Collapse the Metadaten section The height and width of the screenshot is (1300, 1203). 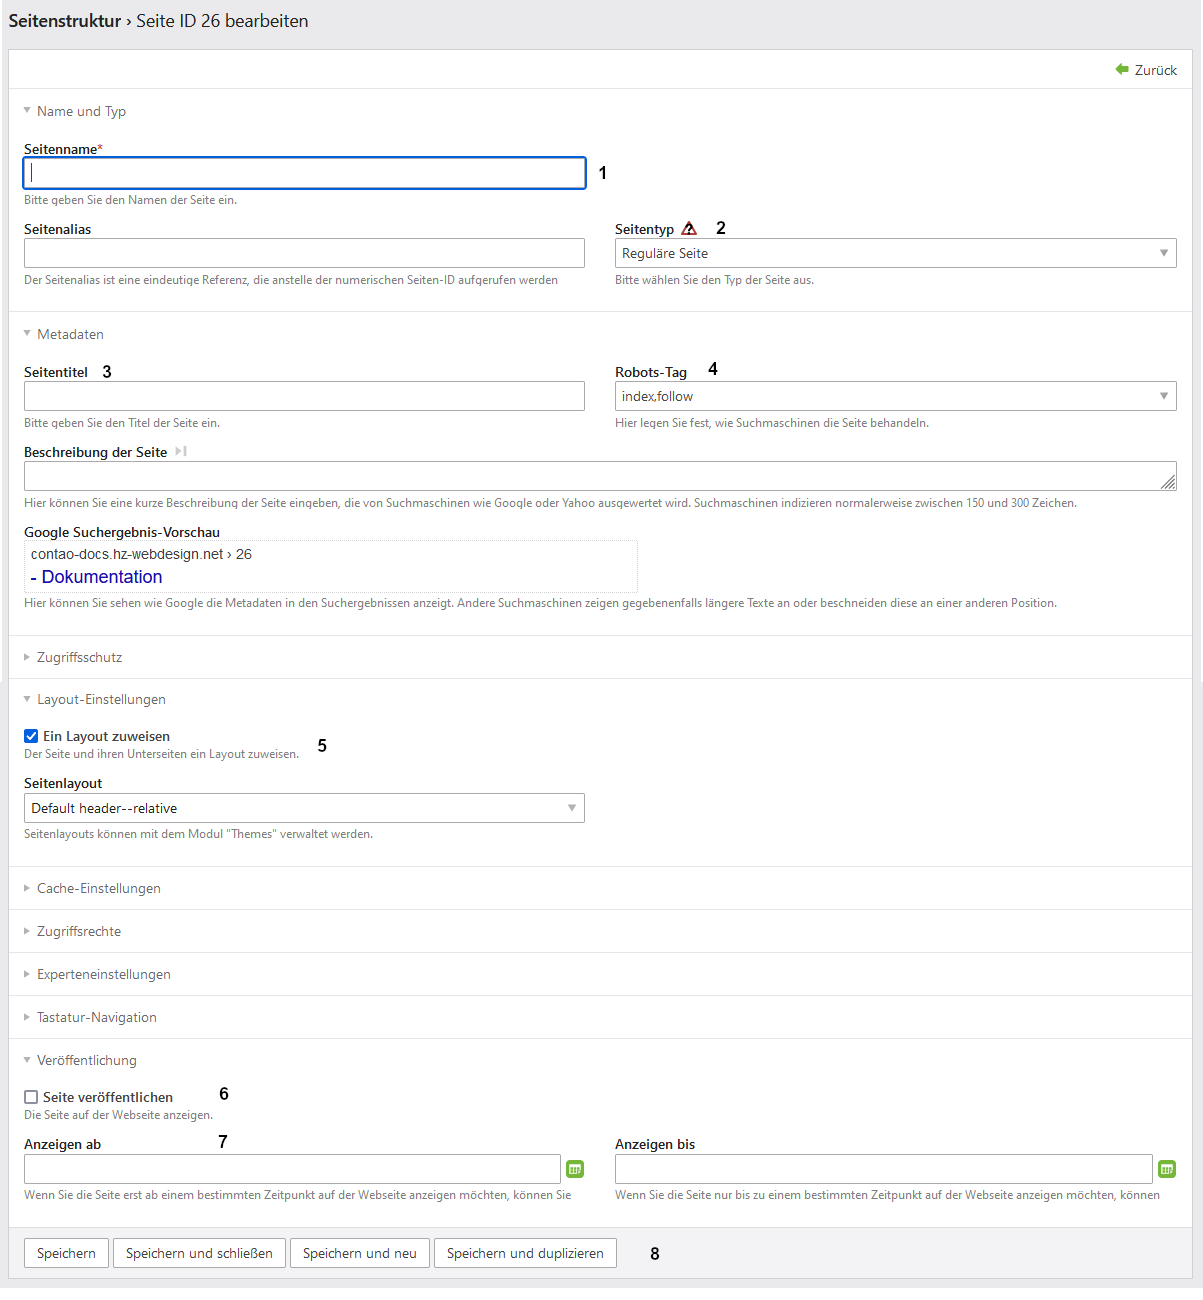70,334
